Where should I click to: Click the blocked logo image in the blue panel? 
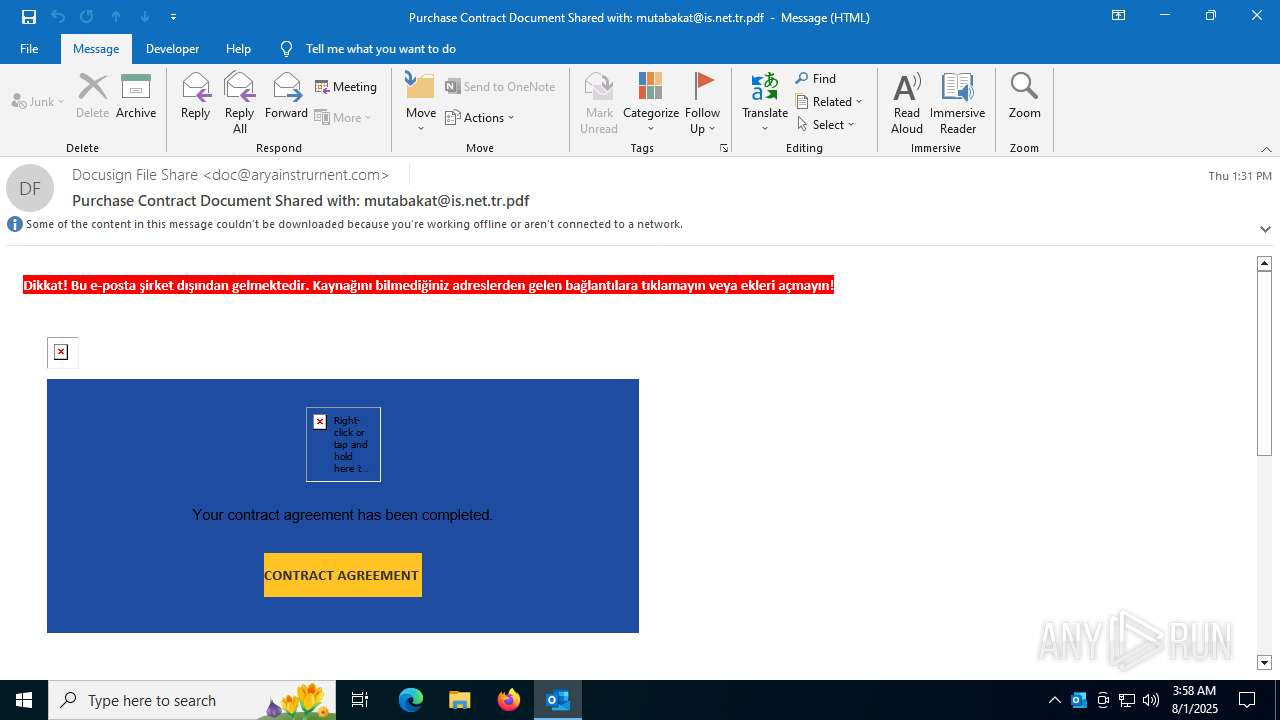[x=343, y=444]
